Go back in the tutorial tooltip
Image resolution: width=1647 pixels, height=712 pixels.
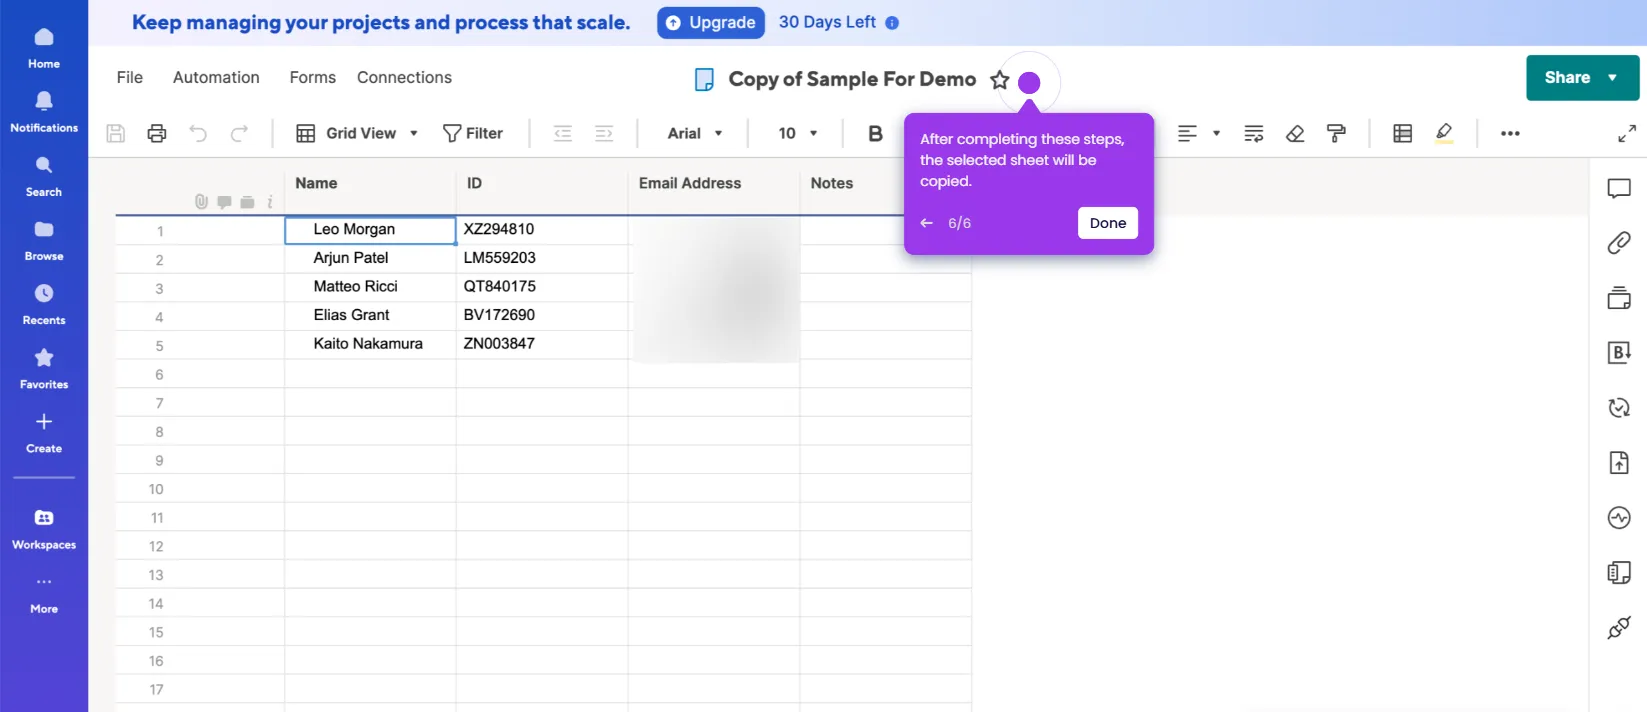tap(927, 223)
